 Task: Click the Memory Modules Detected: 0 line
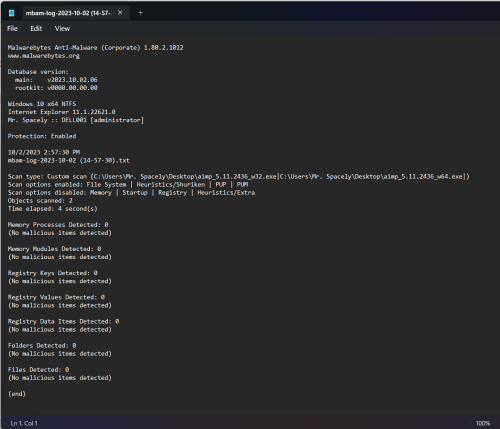pos(54,249)
